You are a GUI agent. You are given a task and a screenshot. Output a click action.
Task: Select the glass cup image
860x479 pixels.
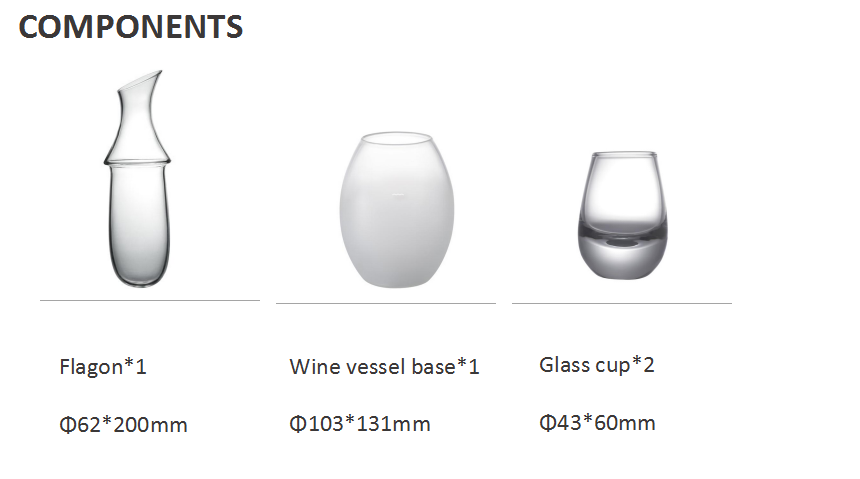tap(623, 215)
